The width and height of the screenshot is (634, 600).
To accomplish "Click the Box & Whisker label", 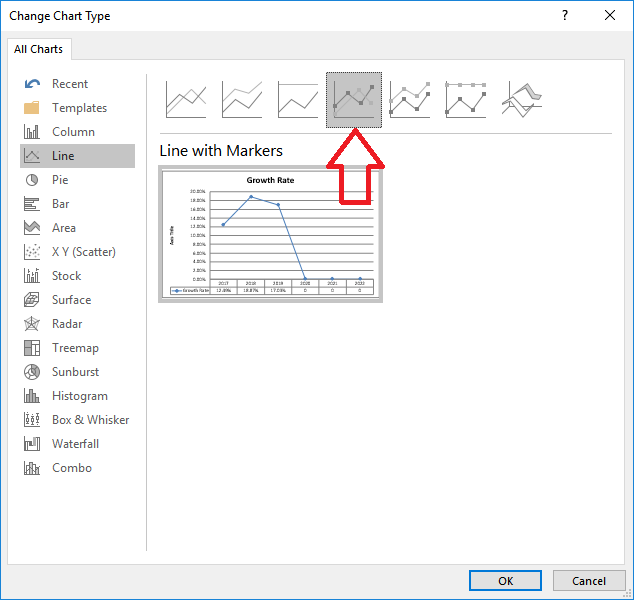I will 91,420.
